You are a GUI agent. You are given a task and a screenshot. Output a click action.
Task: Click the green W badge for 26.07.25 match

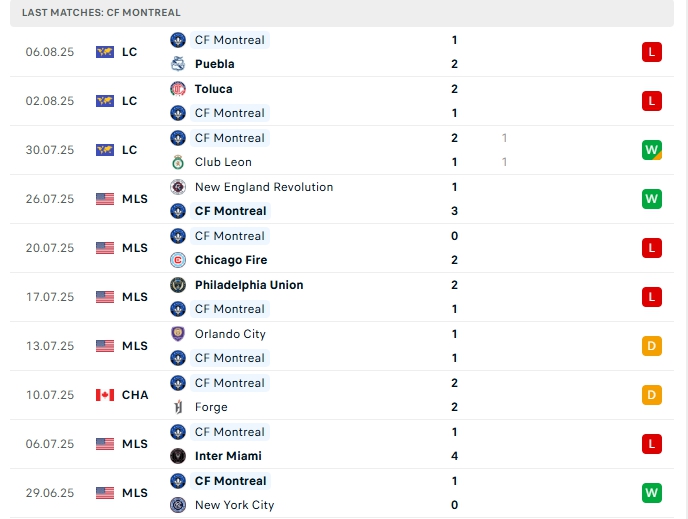tap(652, 199)
